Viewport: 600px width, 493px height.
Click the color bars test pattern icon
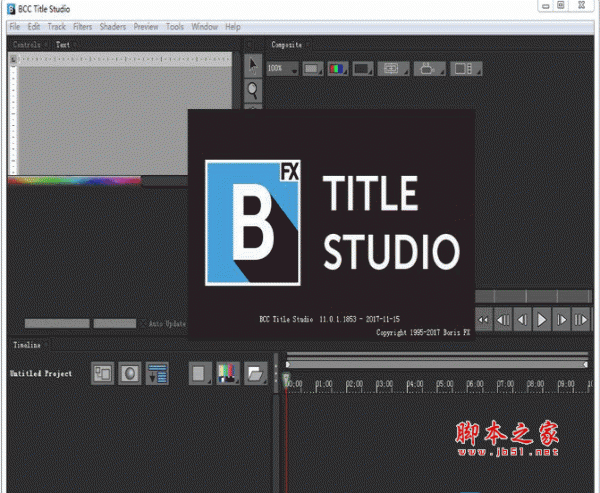pos(228,373)
